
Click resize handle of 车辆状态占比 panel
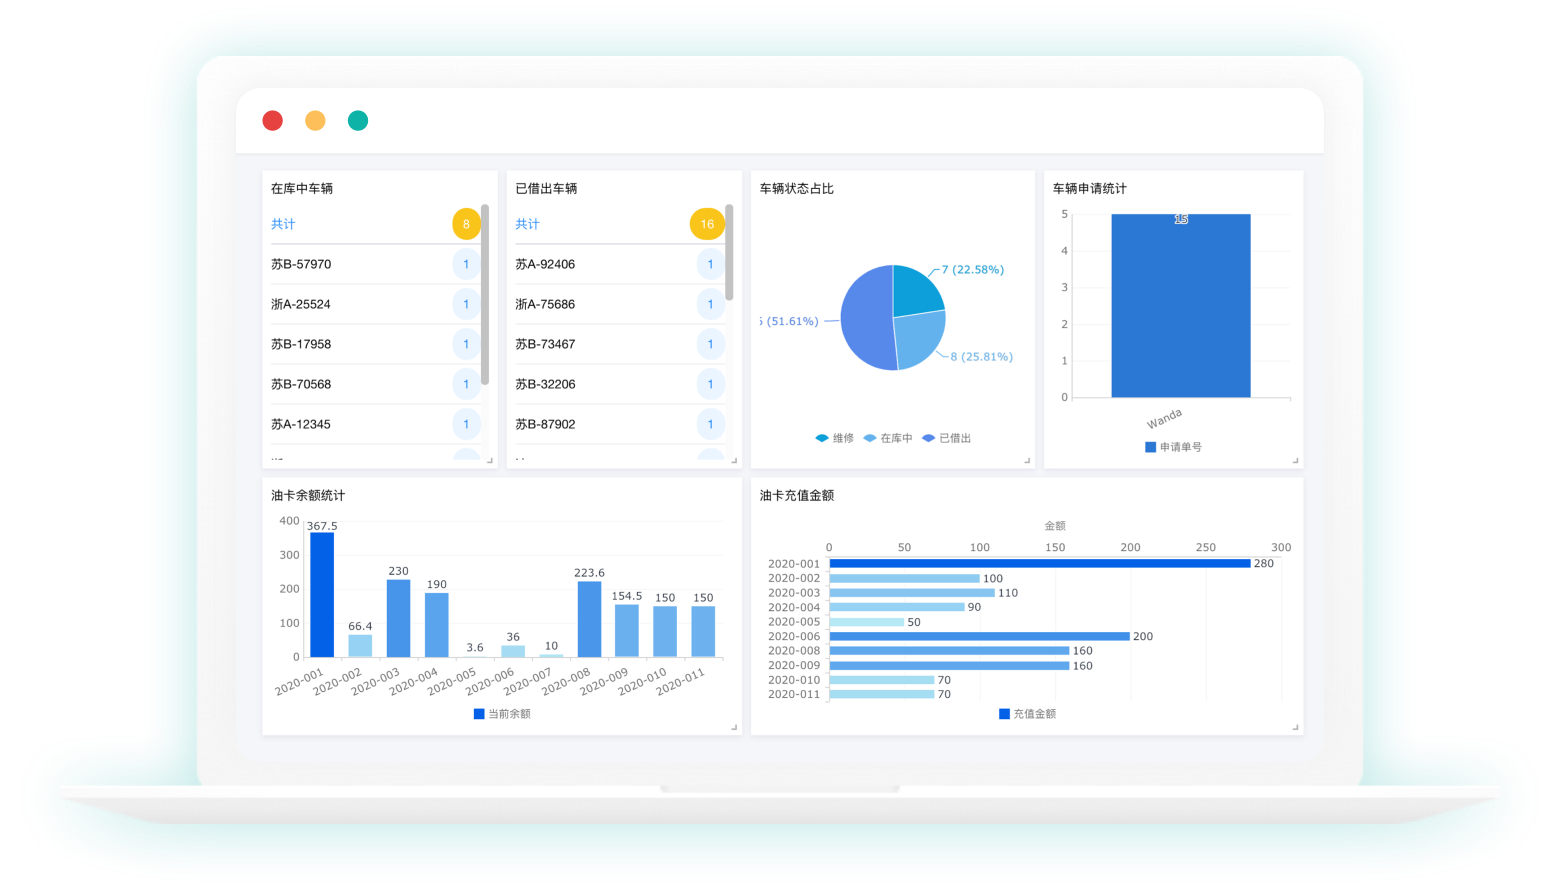(1027, 461)
